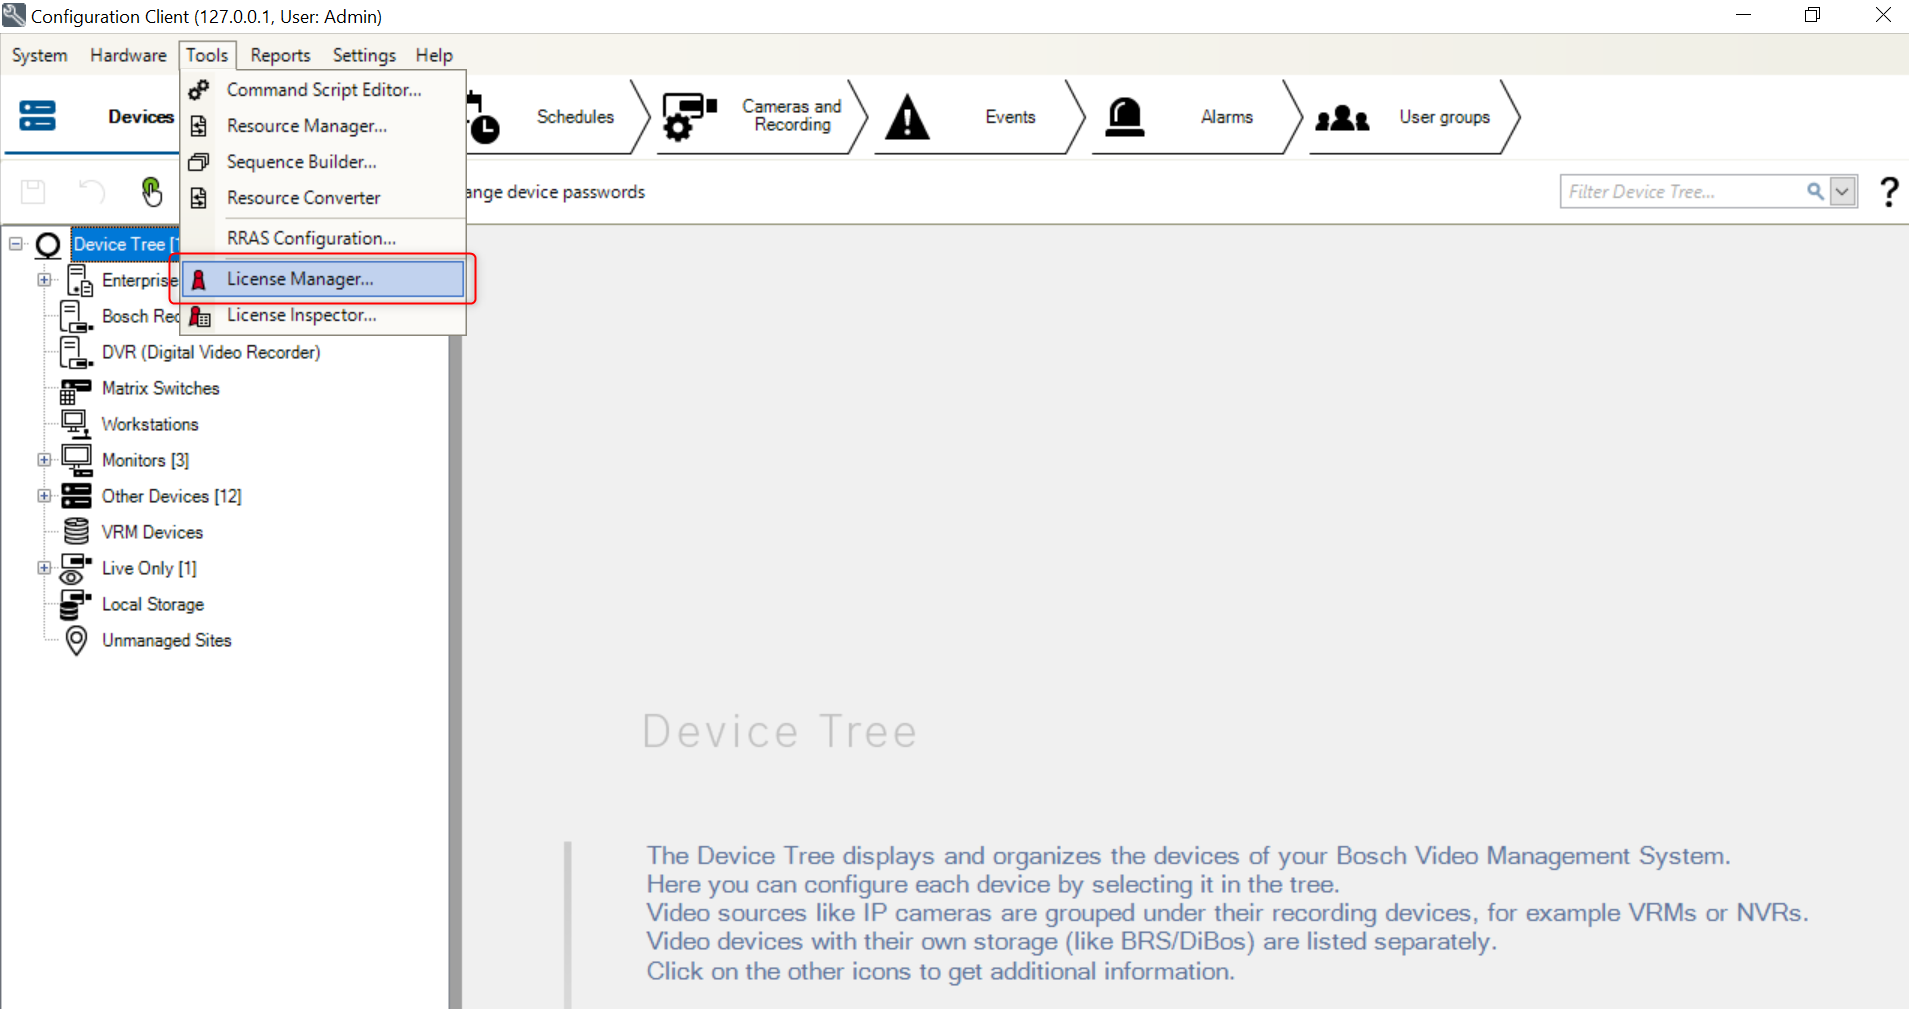
Task: Click the DVR recorder icon
Action: coord(76,352)
